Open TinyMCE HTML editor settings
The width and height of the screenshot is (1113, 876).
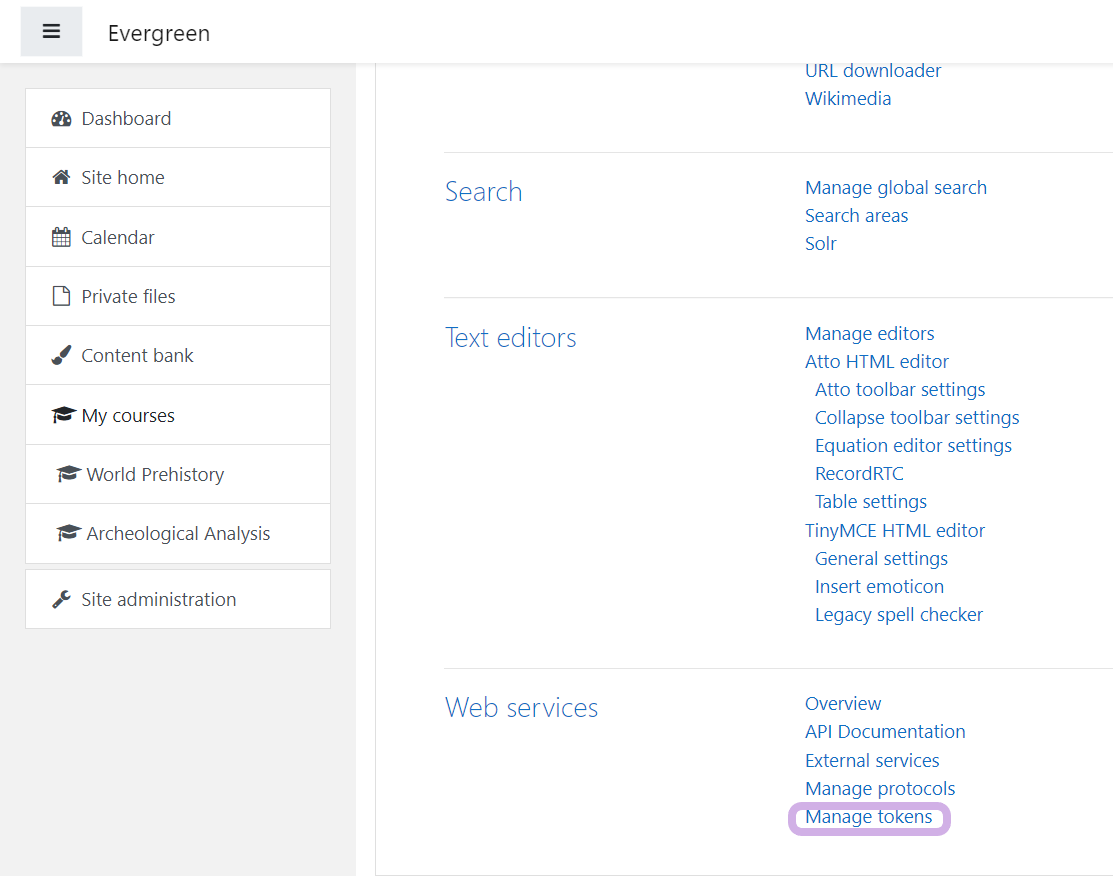[894, 531]
